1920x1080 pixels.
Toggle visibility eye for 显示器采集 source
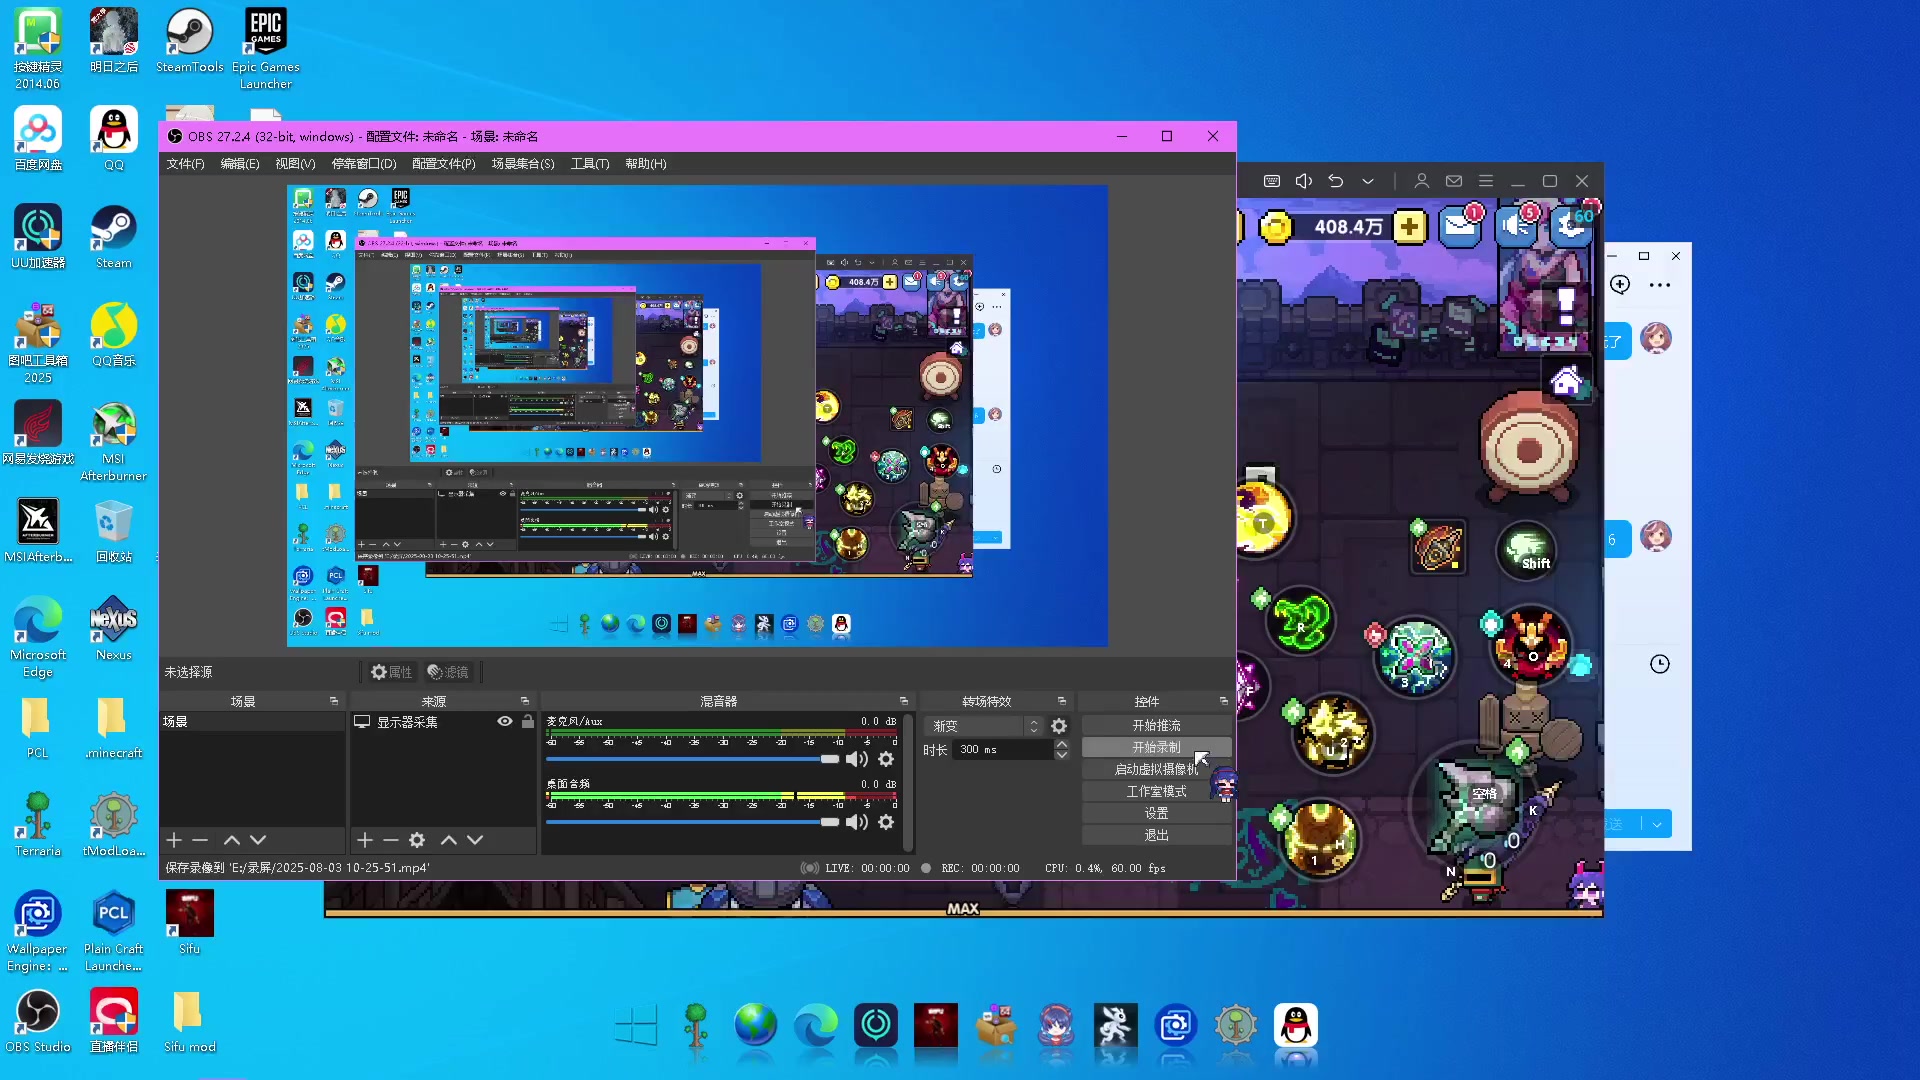coord(505,721)
